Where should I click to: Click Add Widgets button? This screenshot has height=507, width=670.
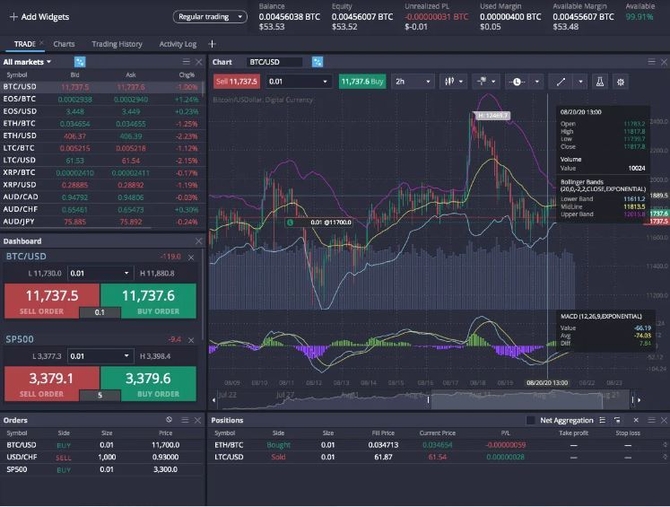[39, 16]
